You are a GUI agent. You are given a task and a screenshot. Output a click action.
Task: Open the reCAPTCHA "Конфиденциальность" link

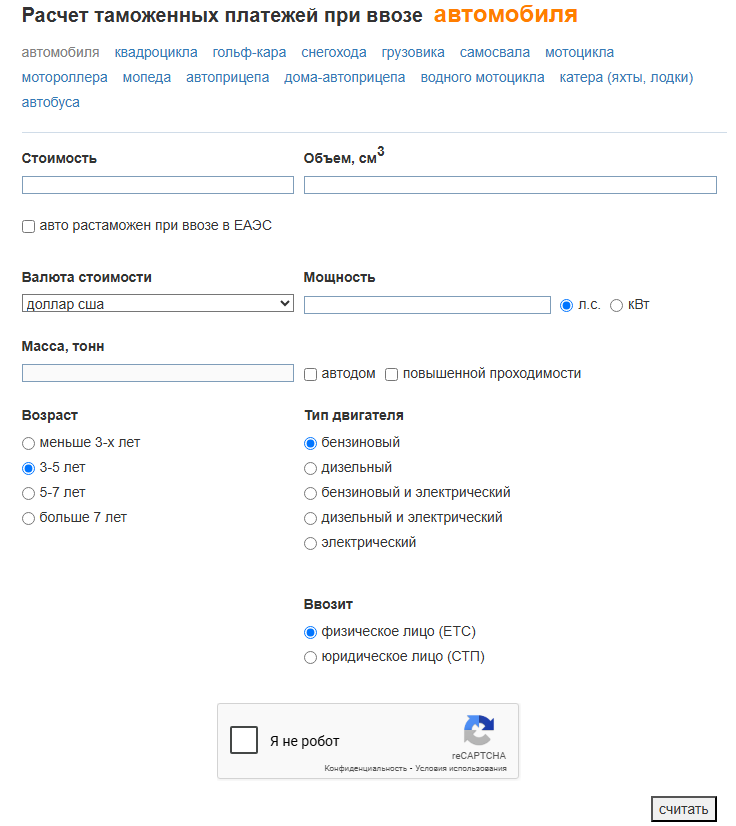(x=365, y=769)
